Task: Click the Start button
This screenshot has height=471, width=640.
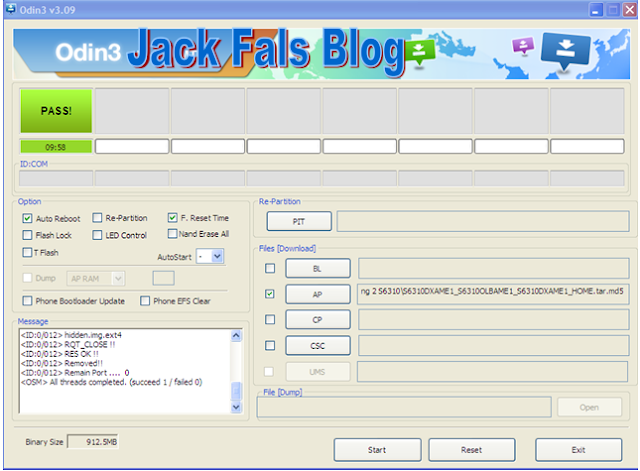Action: tap(377, 450)
